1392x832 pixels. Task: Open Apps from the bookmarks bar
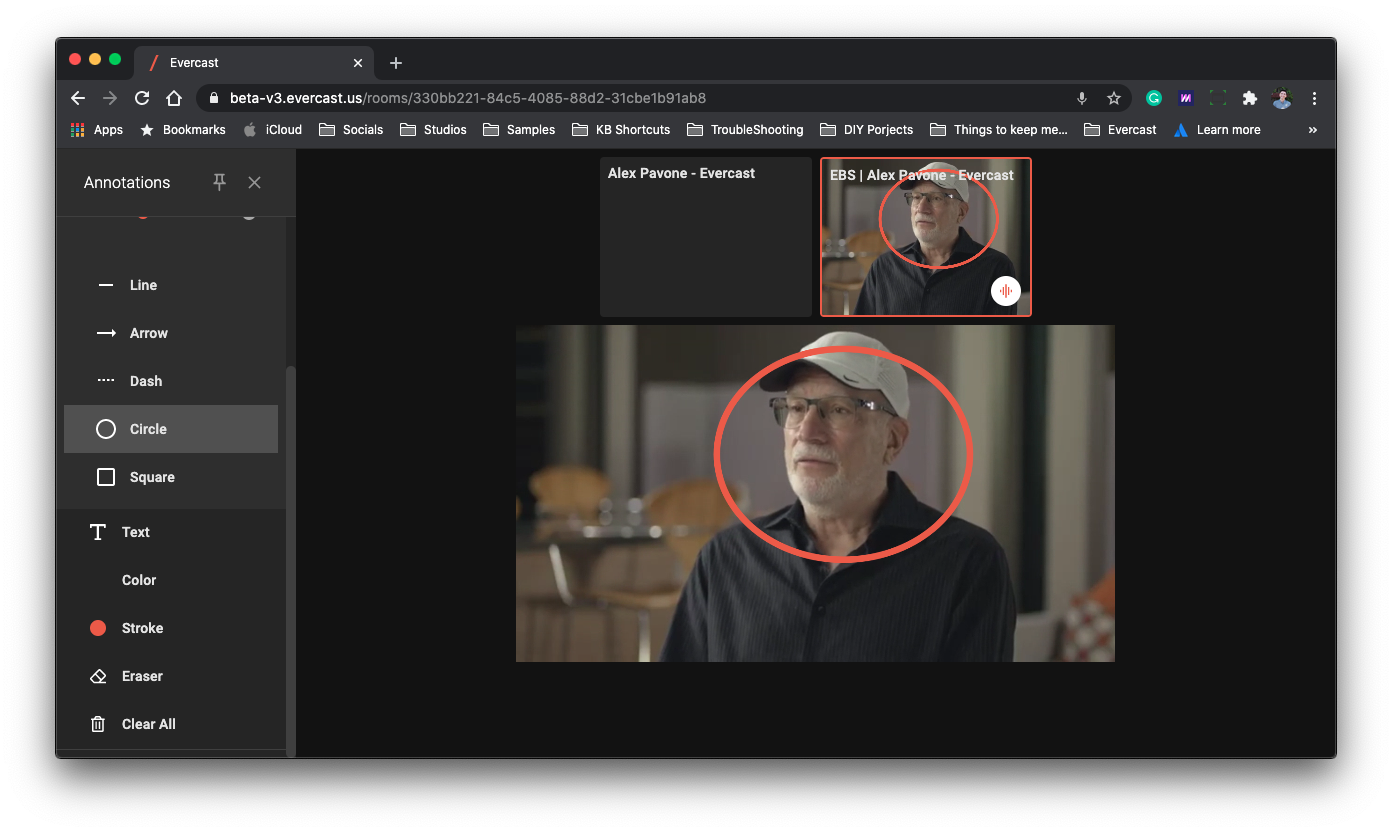[x=97, y=130]
